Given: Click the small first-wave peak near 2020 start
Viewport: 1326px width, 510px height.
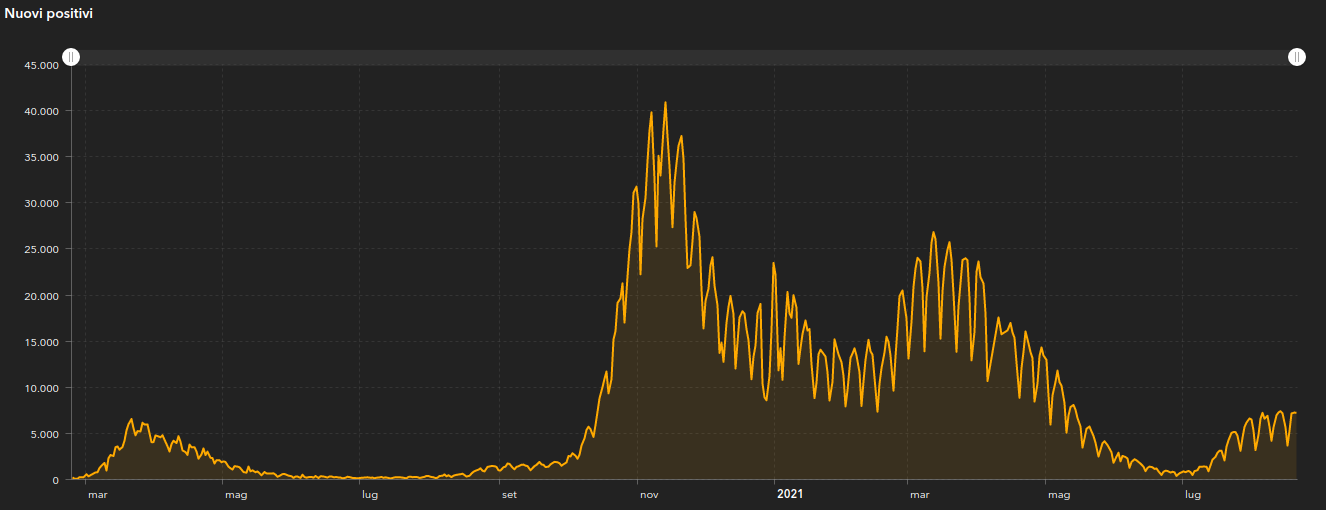Looking at the screenshot, I should pos(131,419).
